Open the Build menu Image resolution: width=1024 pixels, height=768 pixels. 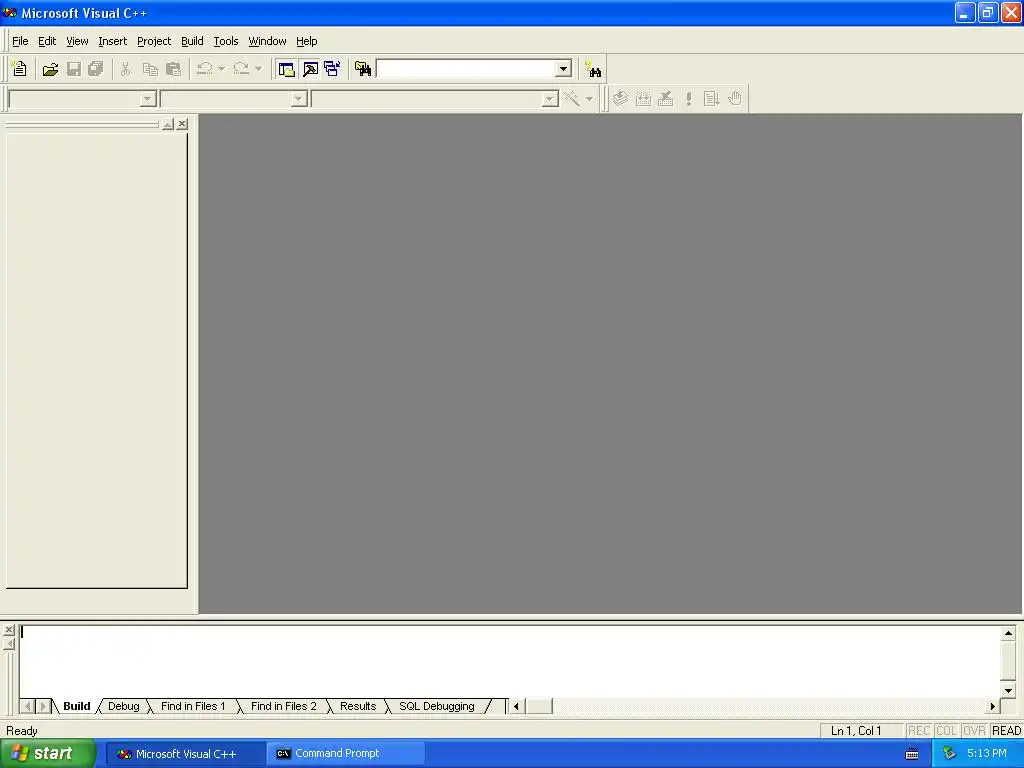[x=192, y=41]
